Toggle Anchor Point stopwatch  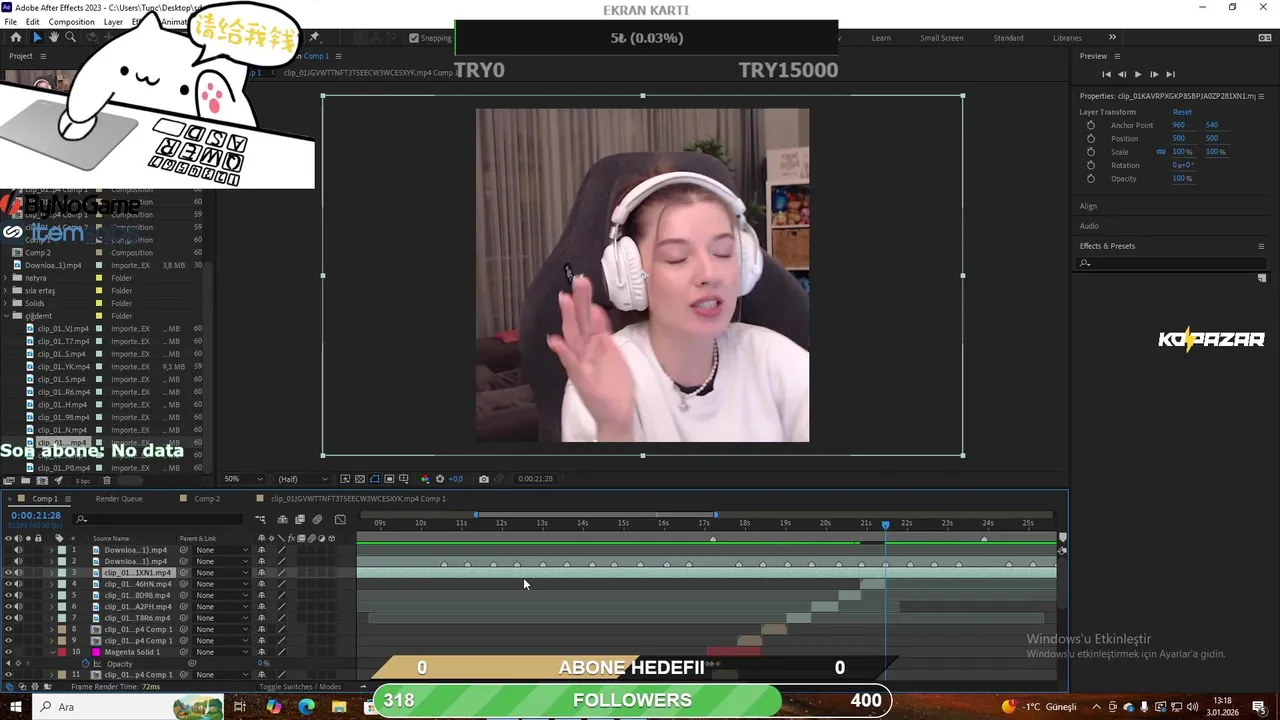tap(1091, 125)
